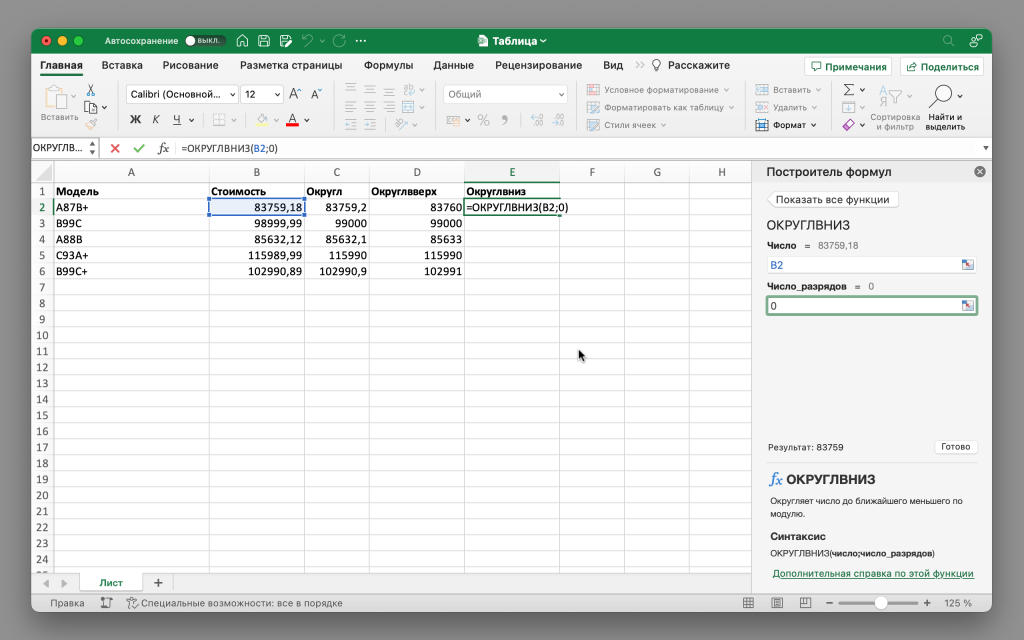This screenshot has width=1024, height=640.
Task: Toggle the Автосохранение switch
Action: (204, 40)
